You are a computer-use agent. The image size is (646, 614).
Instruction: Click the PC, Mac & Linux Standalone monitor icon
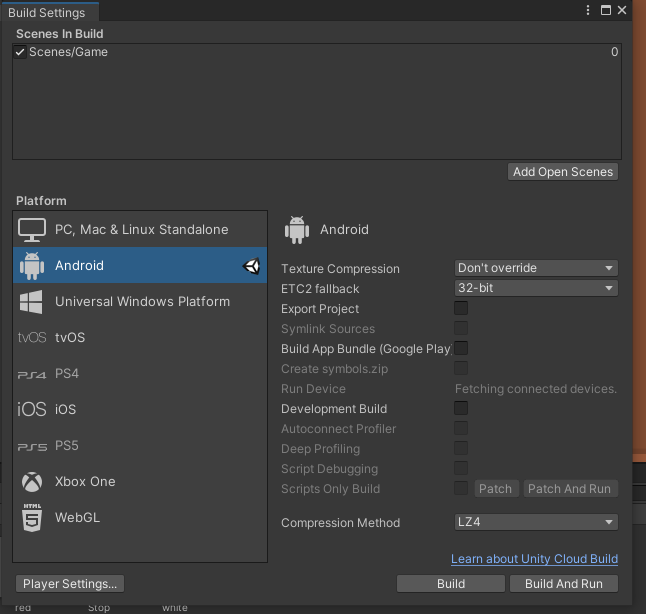32,230
